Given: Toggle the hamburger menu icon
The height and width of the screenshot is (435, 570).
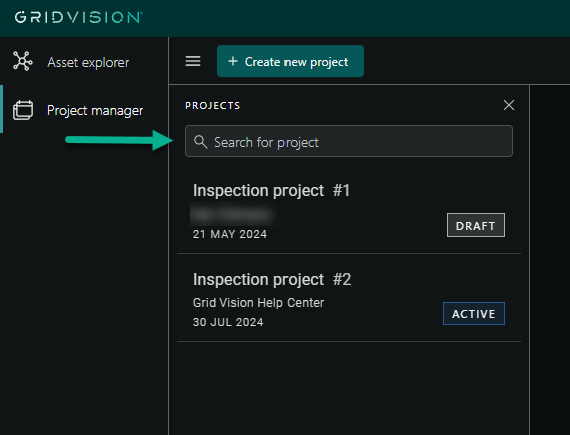Looking at the screenshot, I should (193, 61).
